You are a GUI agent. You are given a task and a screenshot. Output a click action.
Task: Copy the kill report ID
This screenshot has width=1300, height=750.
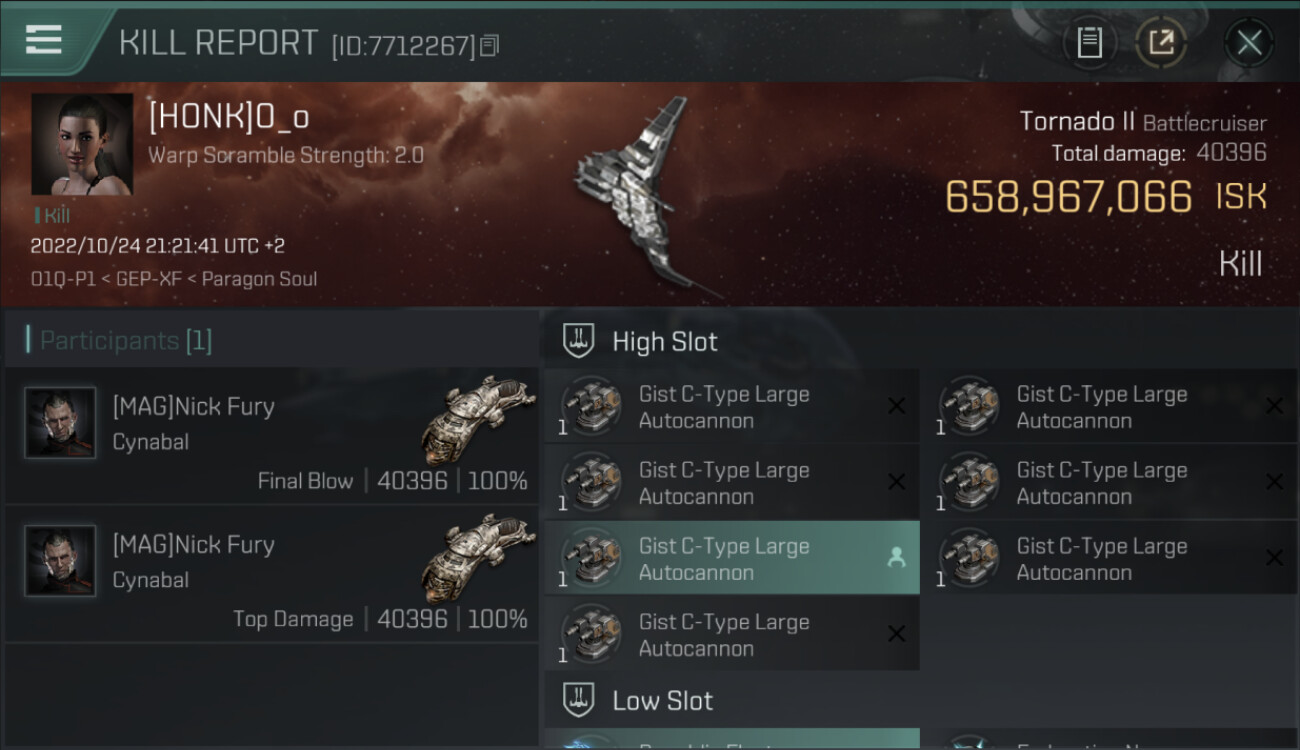[490, 45]
